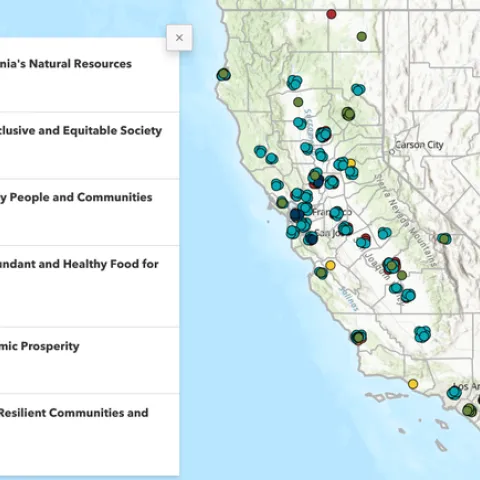
Task: Close the side panel with X button
Action: (x=179, y=38)
